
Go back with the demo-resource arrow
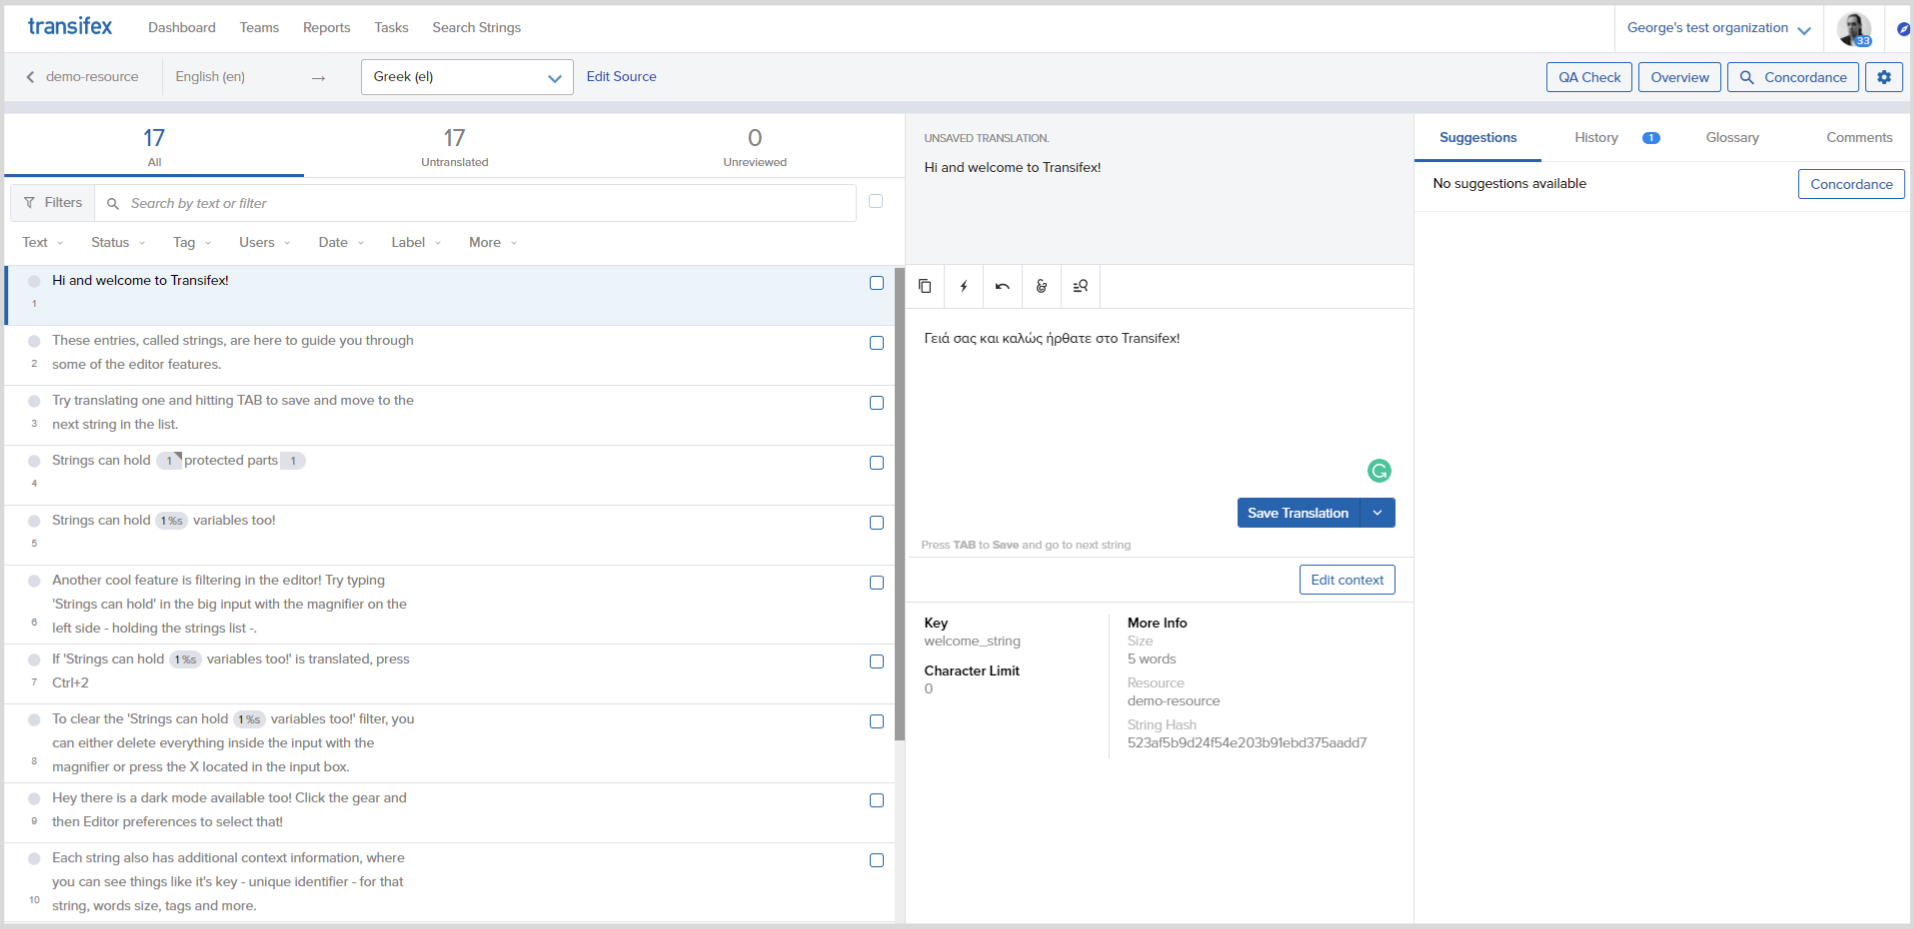[30, 77]
